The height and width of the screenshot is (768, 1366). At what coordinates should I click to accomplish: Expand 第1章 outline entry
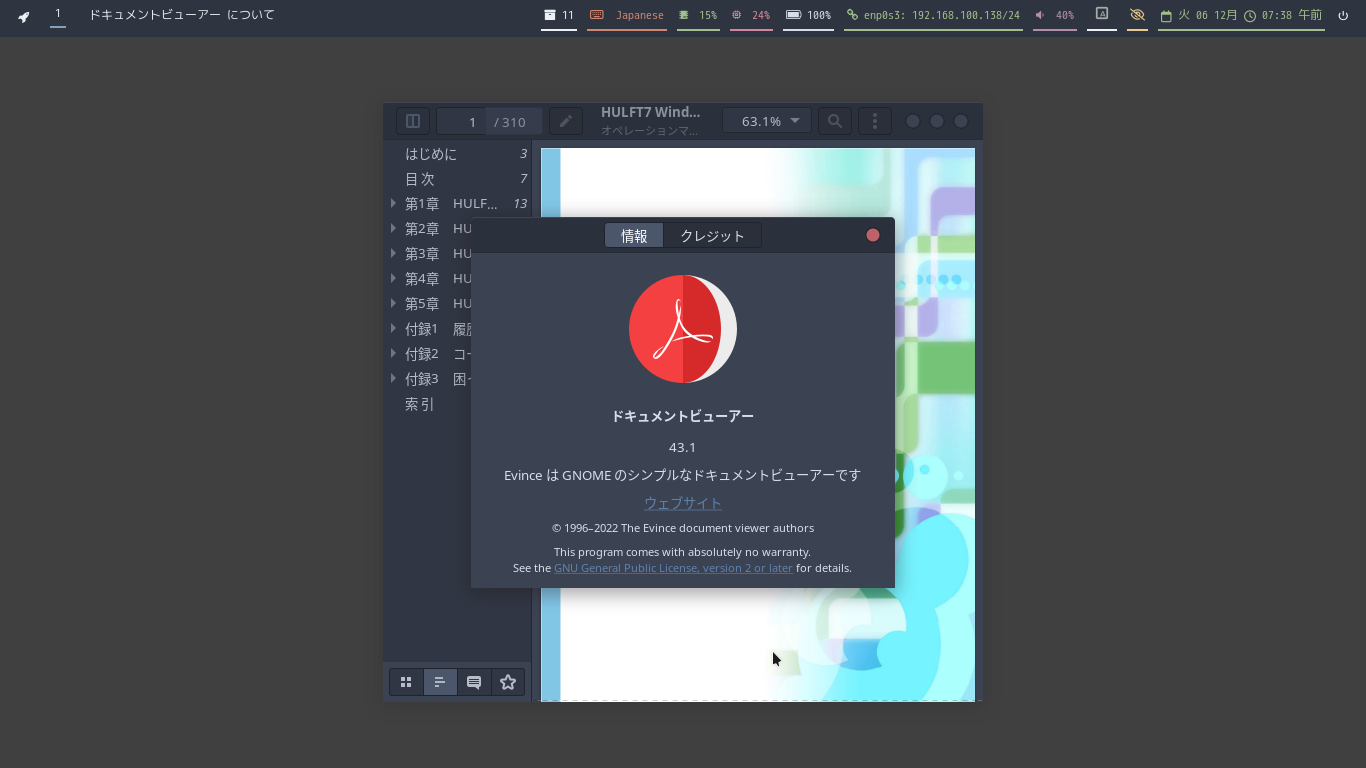(x=394, y=203)
